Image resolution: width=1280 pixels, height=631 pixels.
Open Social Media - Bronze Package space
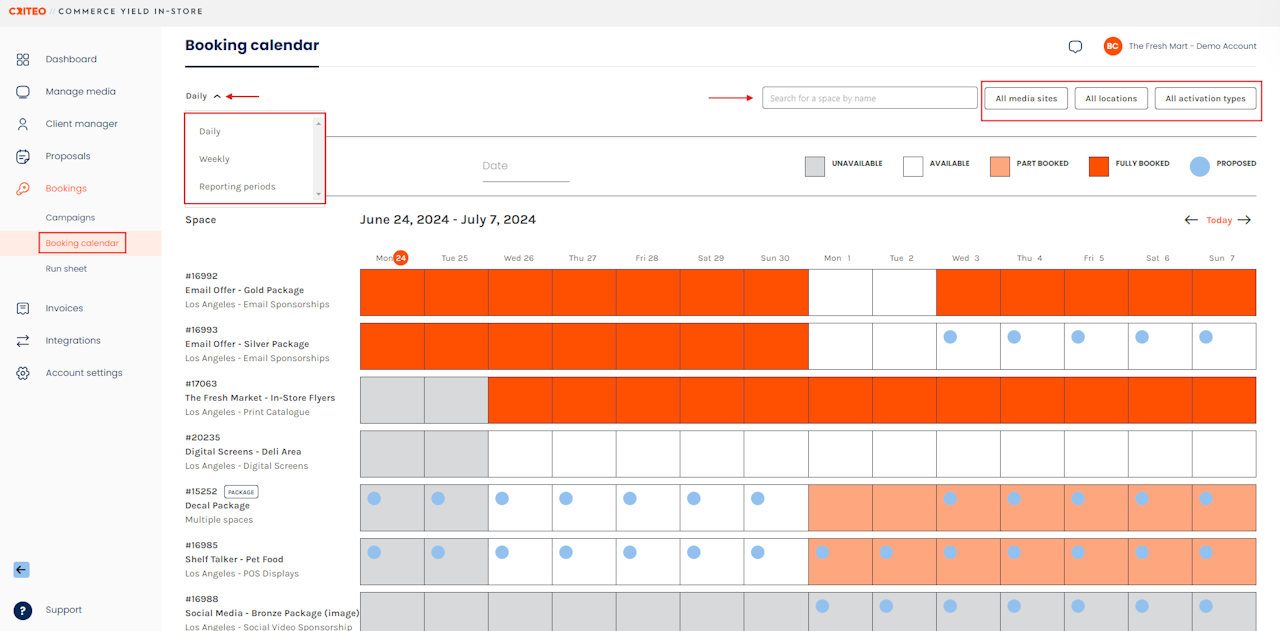point(272,613)
